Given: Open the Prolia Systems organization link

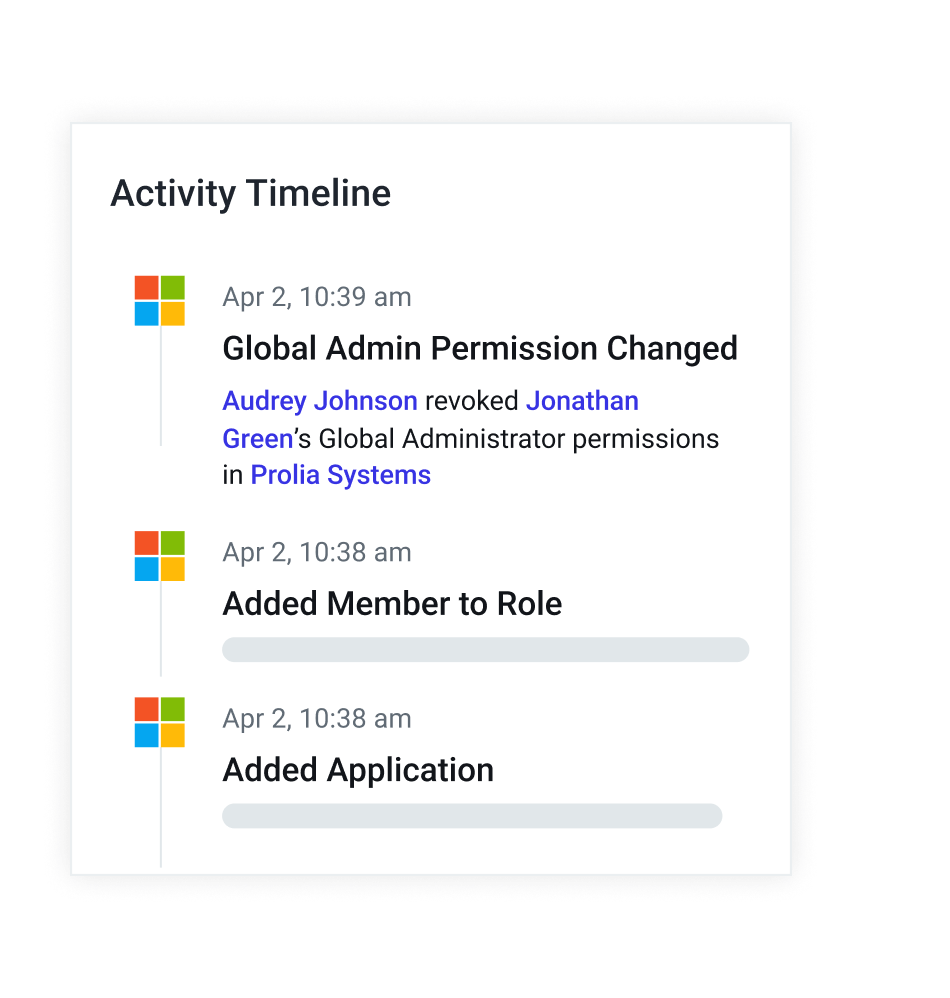Looking at the screenshot, I should [340, 475].
